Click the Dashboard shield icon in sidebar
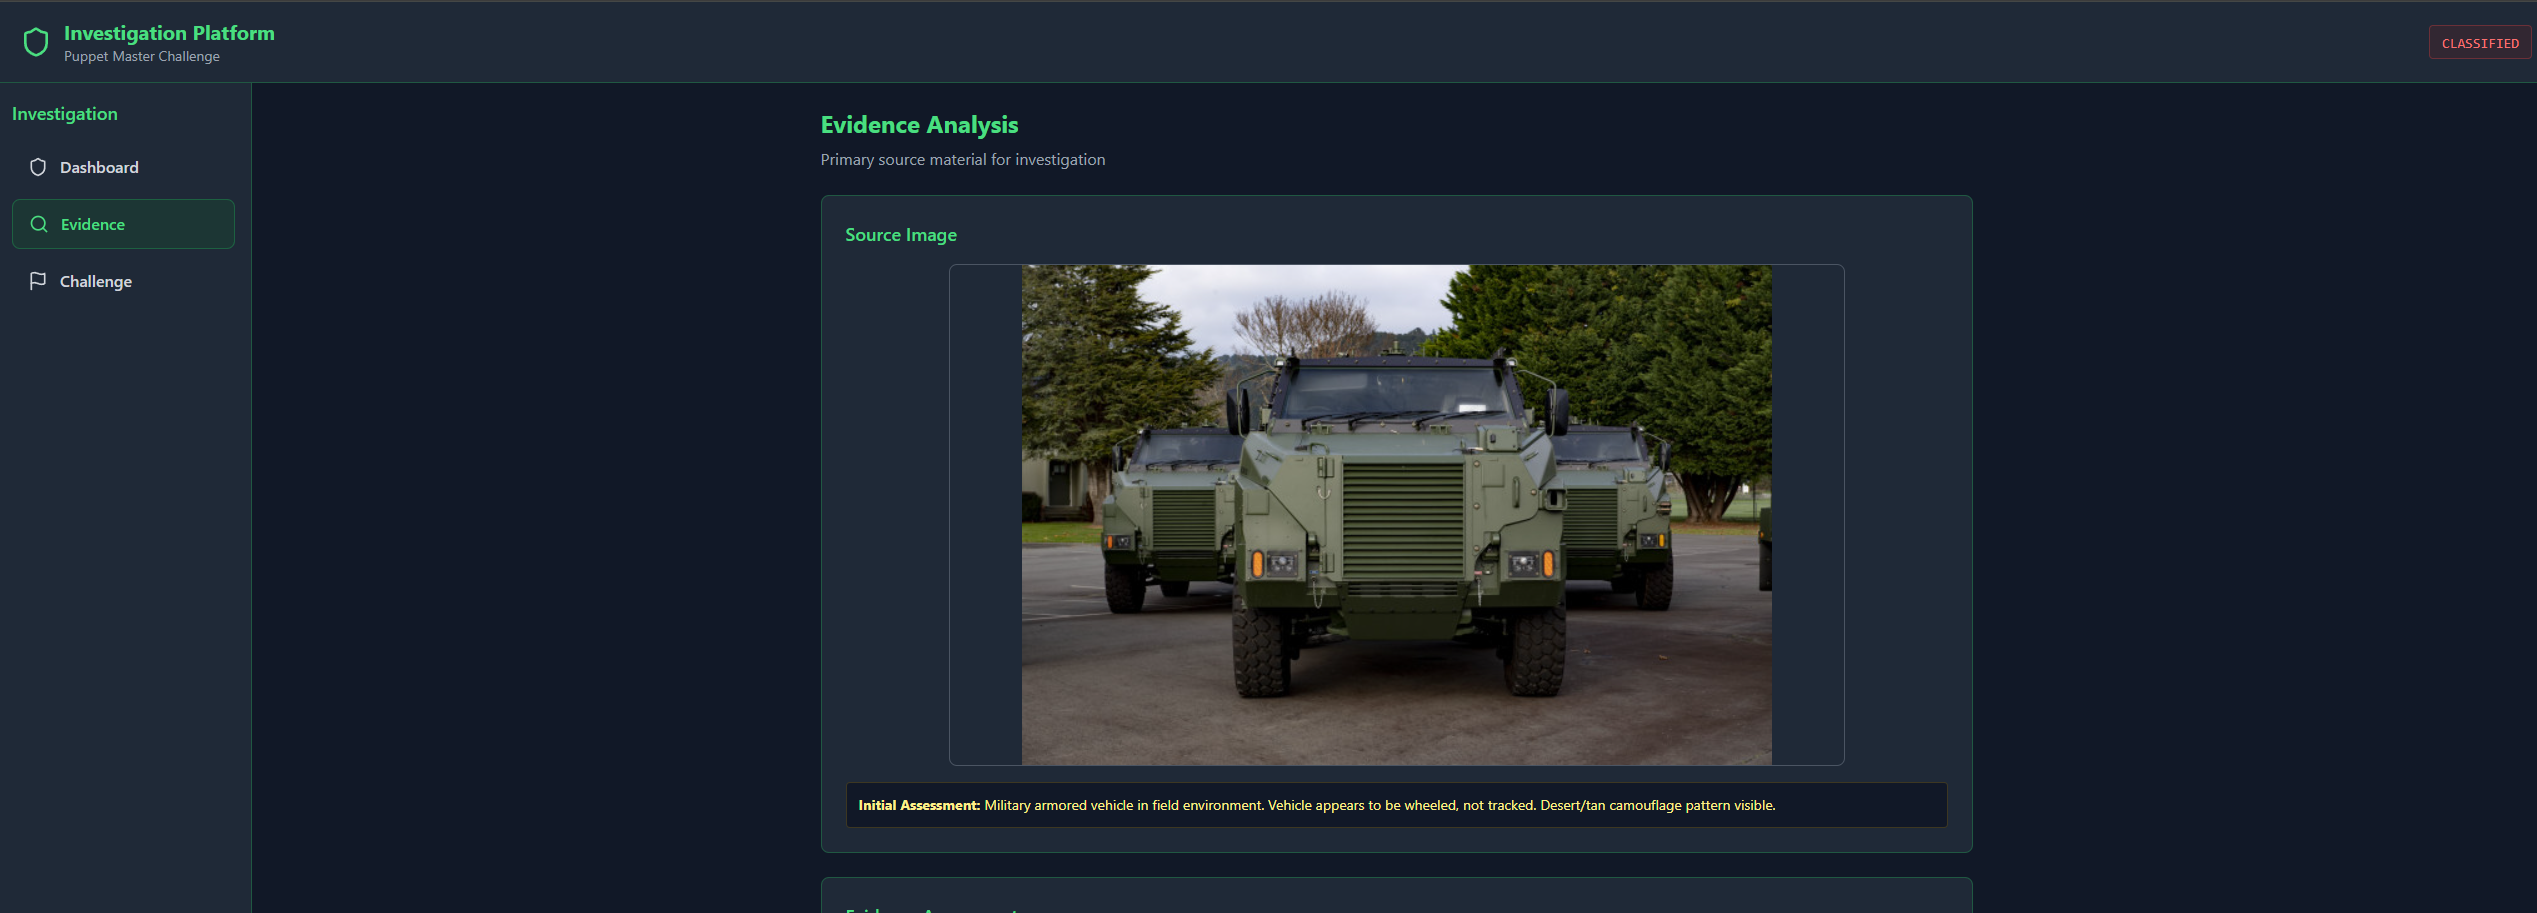Viewport: 2537px width, 913px height. coord(38,167)
